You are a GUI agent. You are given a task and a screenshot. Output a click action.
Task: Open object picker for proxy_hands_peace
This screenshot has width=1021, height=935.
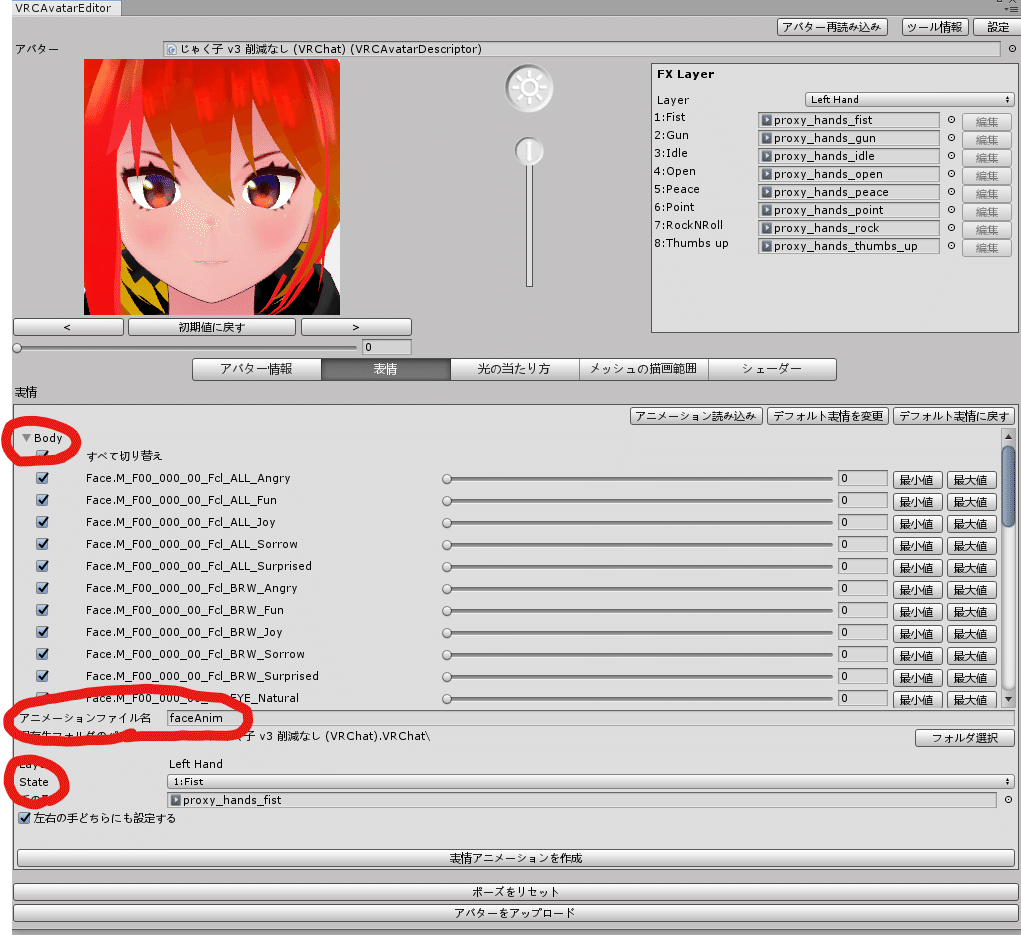pyautogui.click(x=951, y=192)
